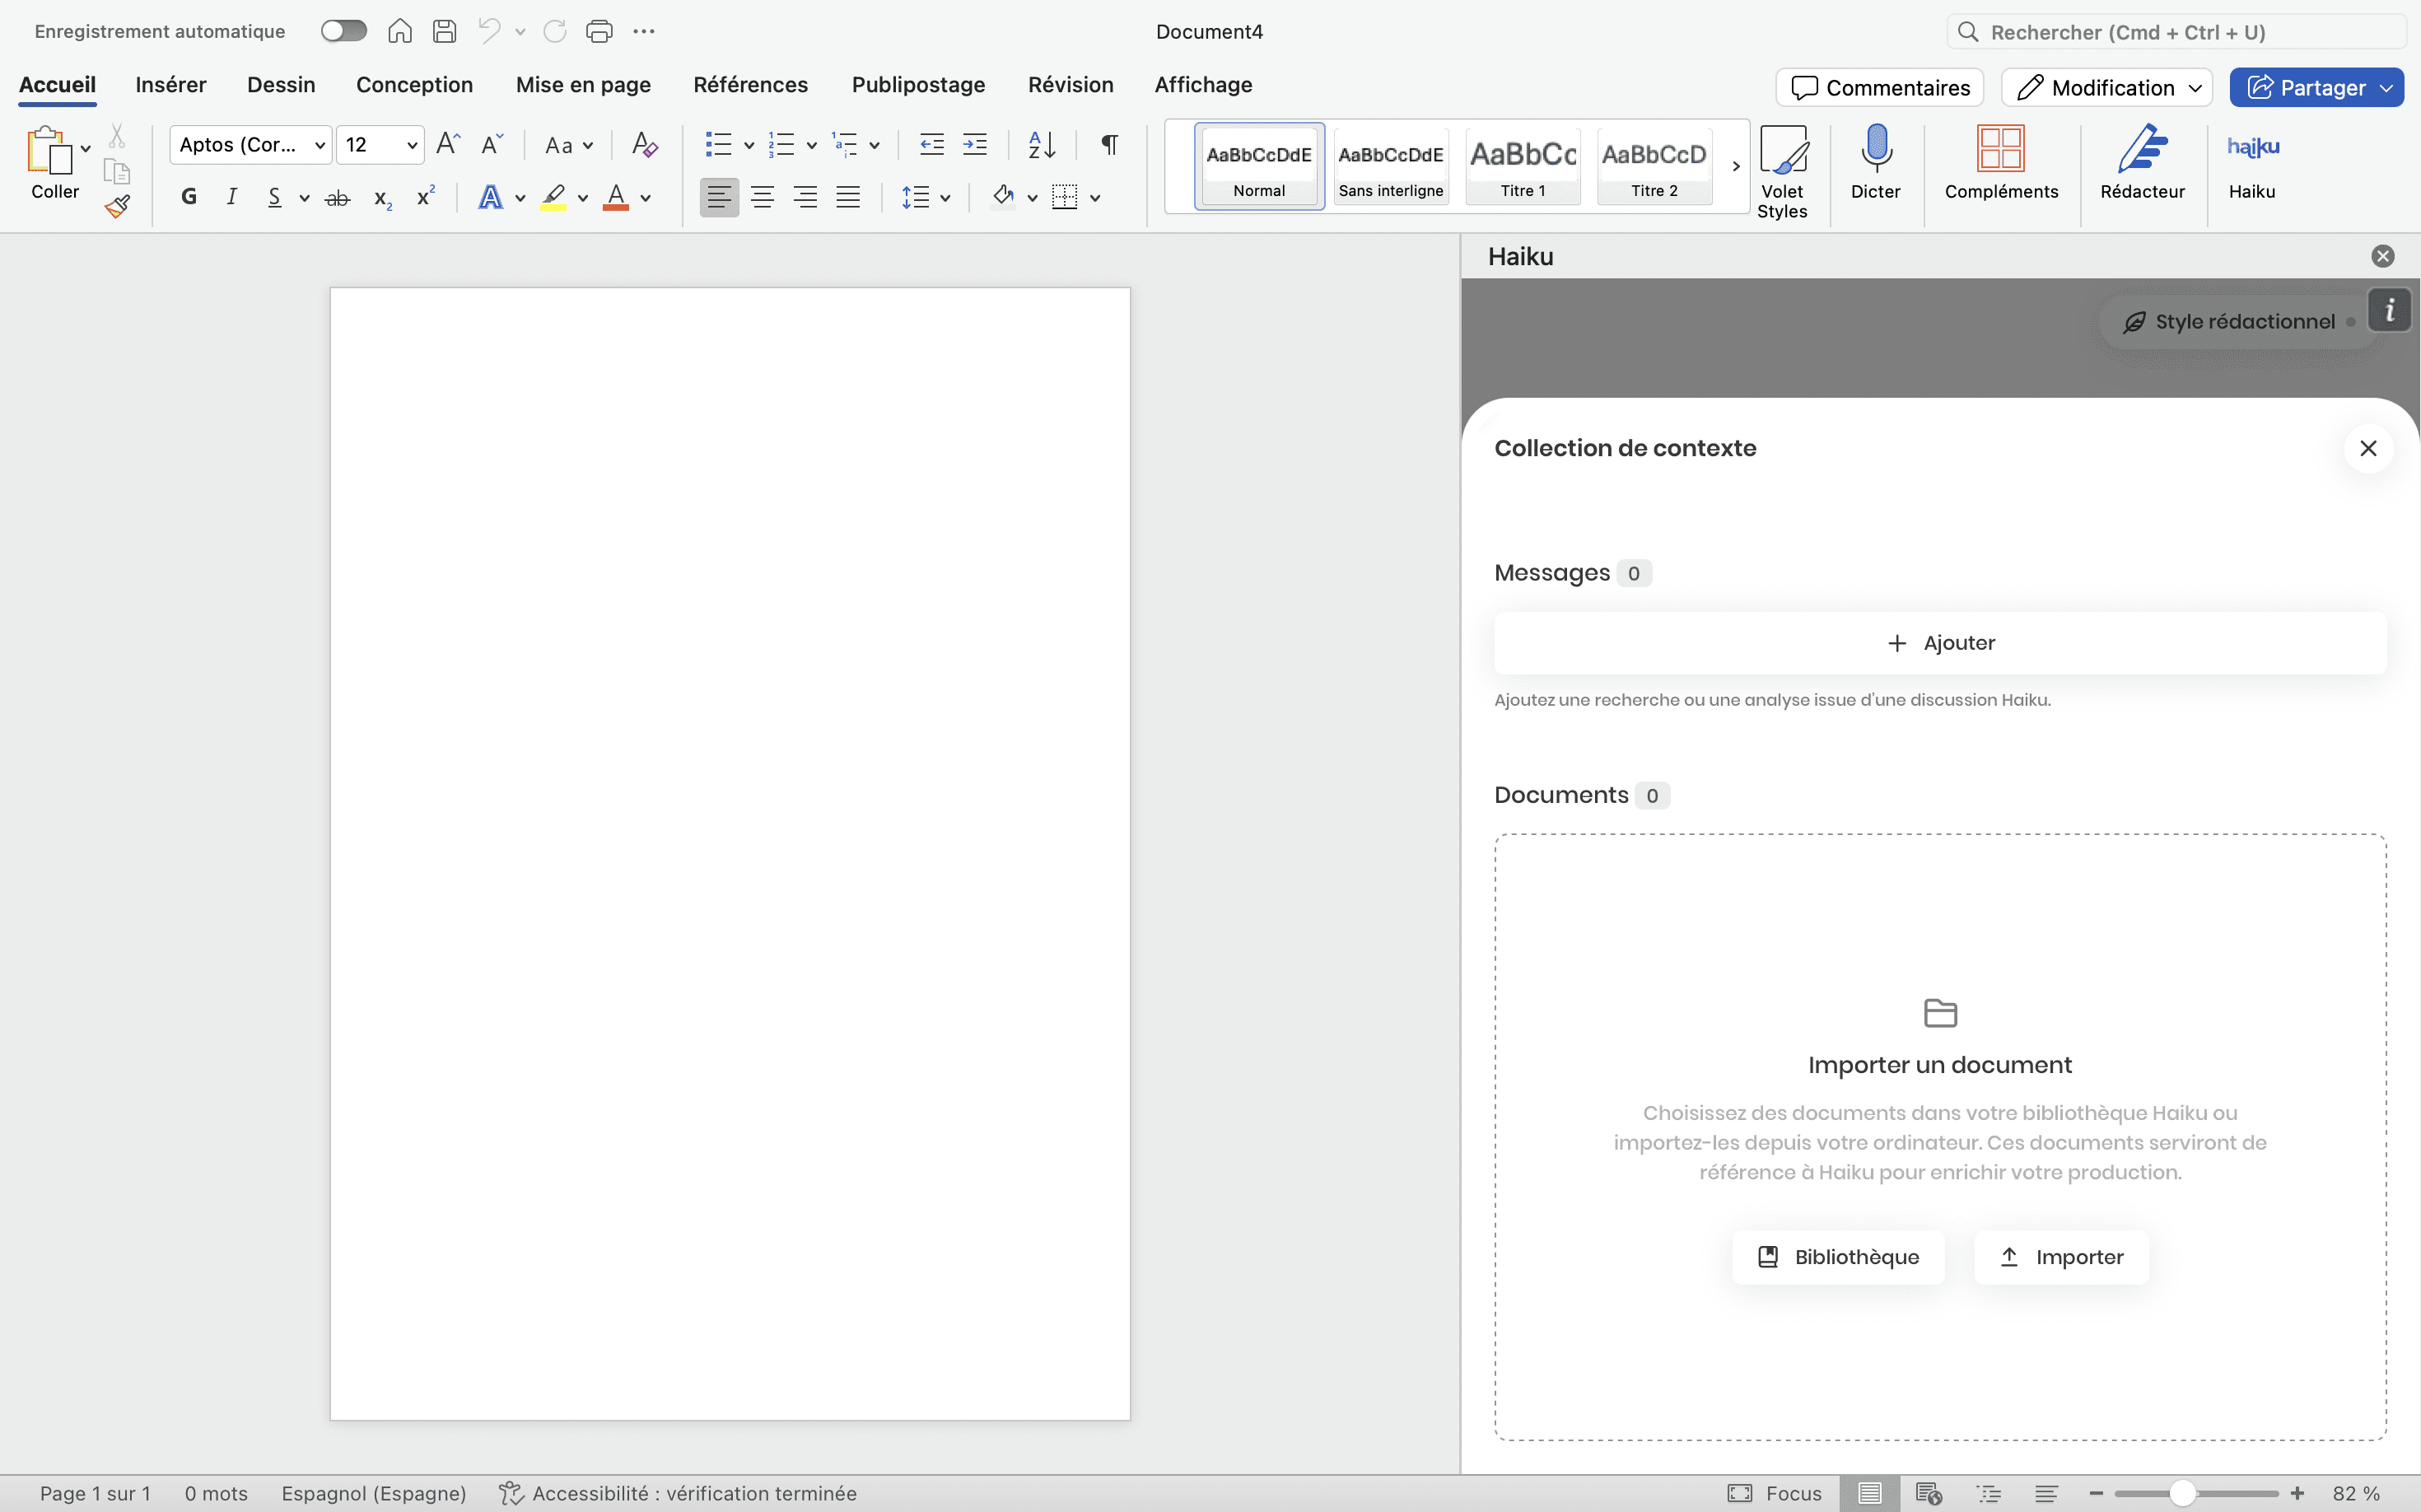Viewport: 2421px width, 1512px height.
Task: Click the sort A to Z icon
Action: tap(1041, 145)
